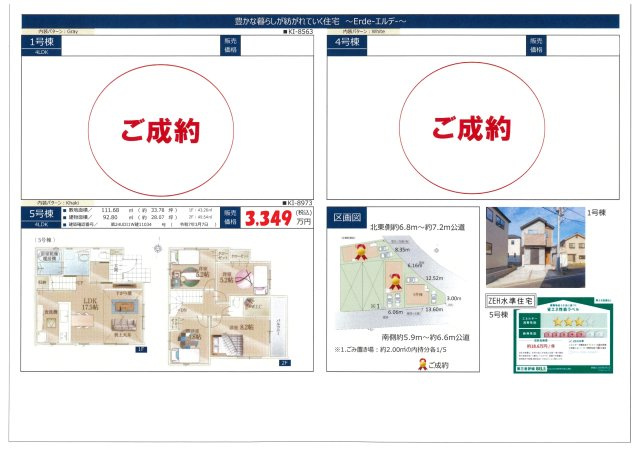Click the ご成約 legend text in site plan
This screenshot has width=640, height=452.
pos(438,365)
